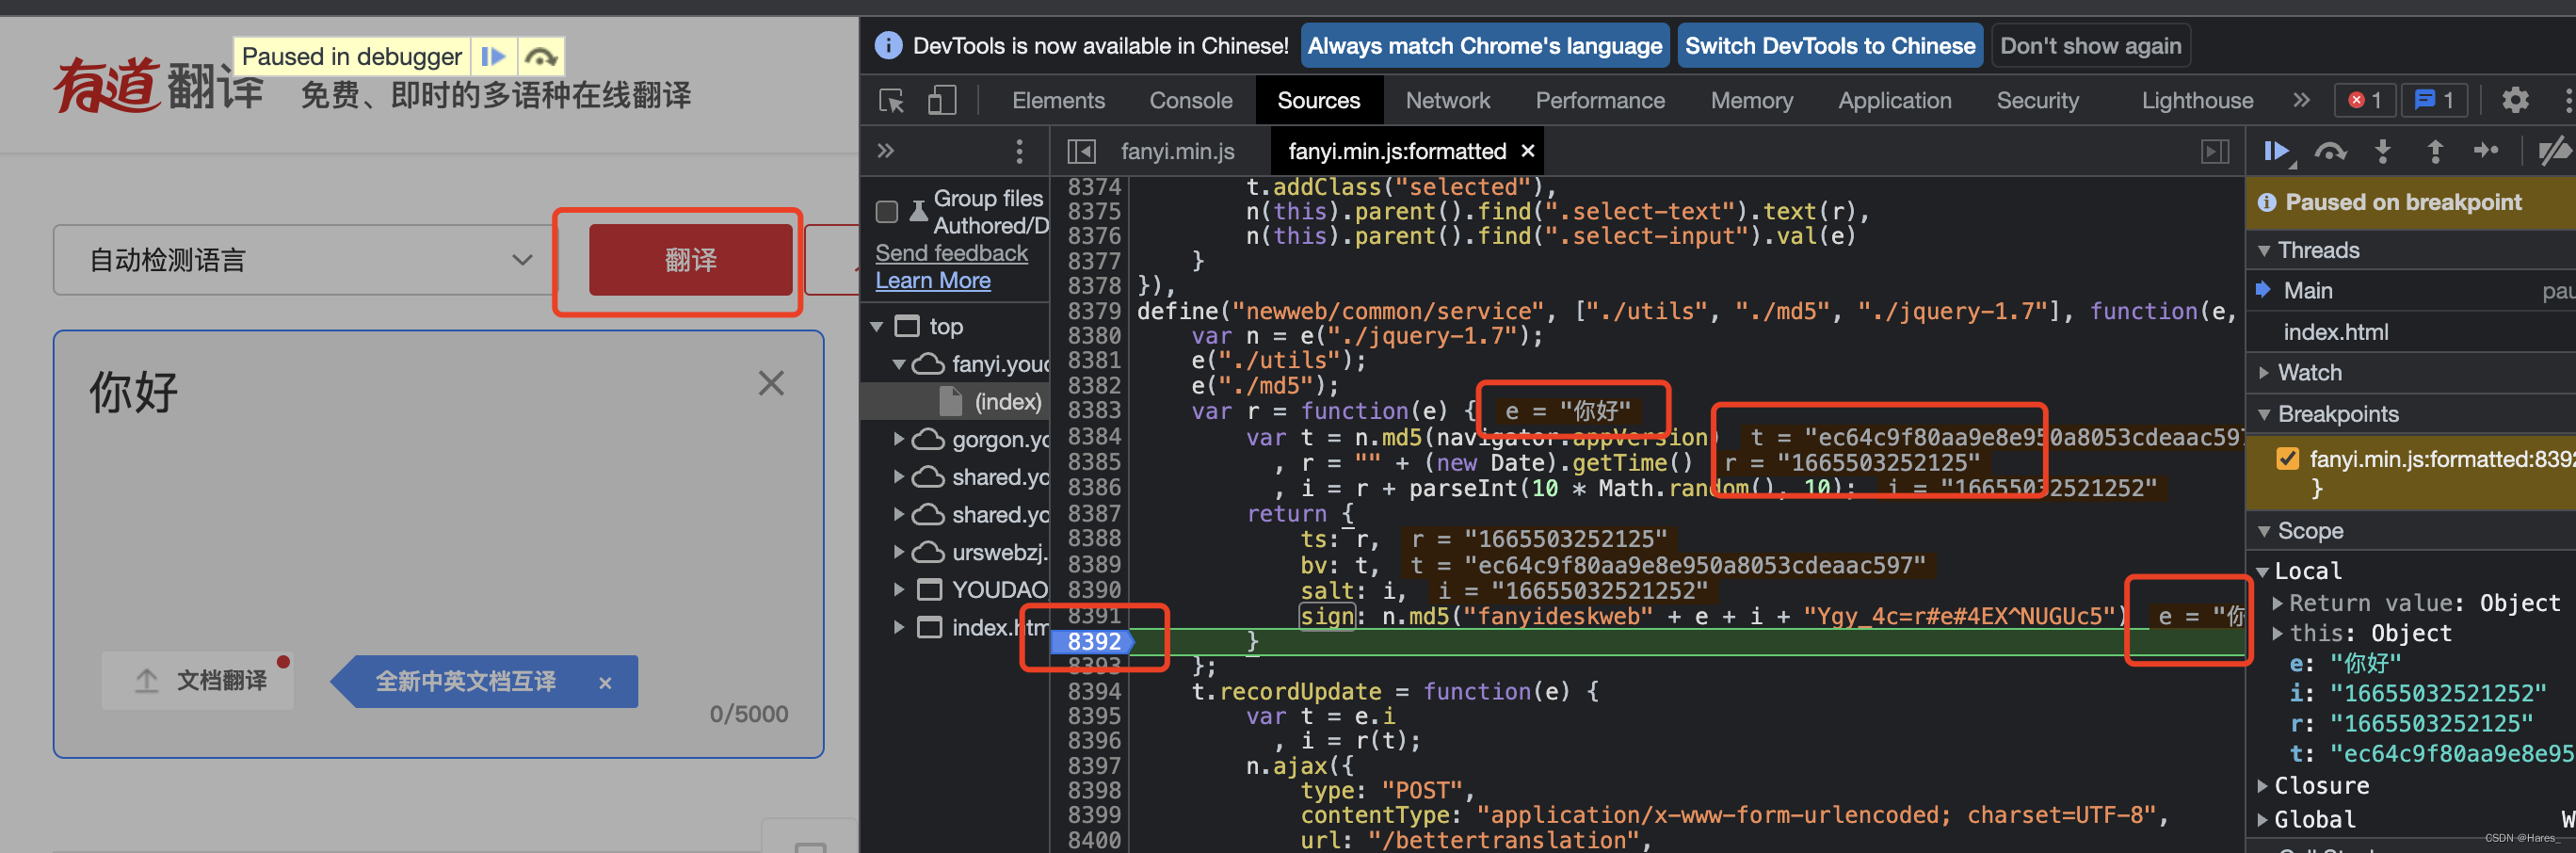This screenshot has width=2576, height=853.
Task: Open Learn More link
Action: (933, 281)
